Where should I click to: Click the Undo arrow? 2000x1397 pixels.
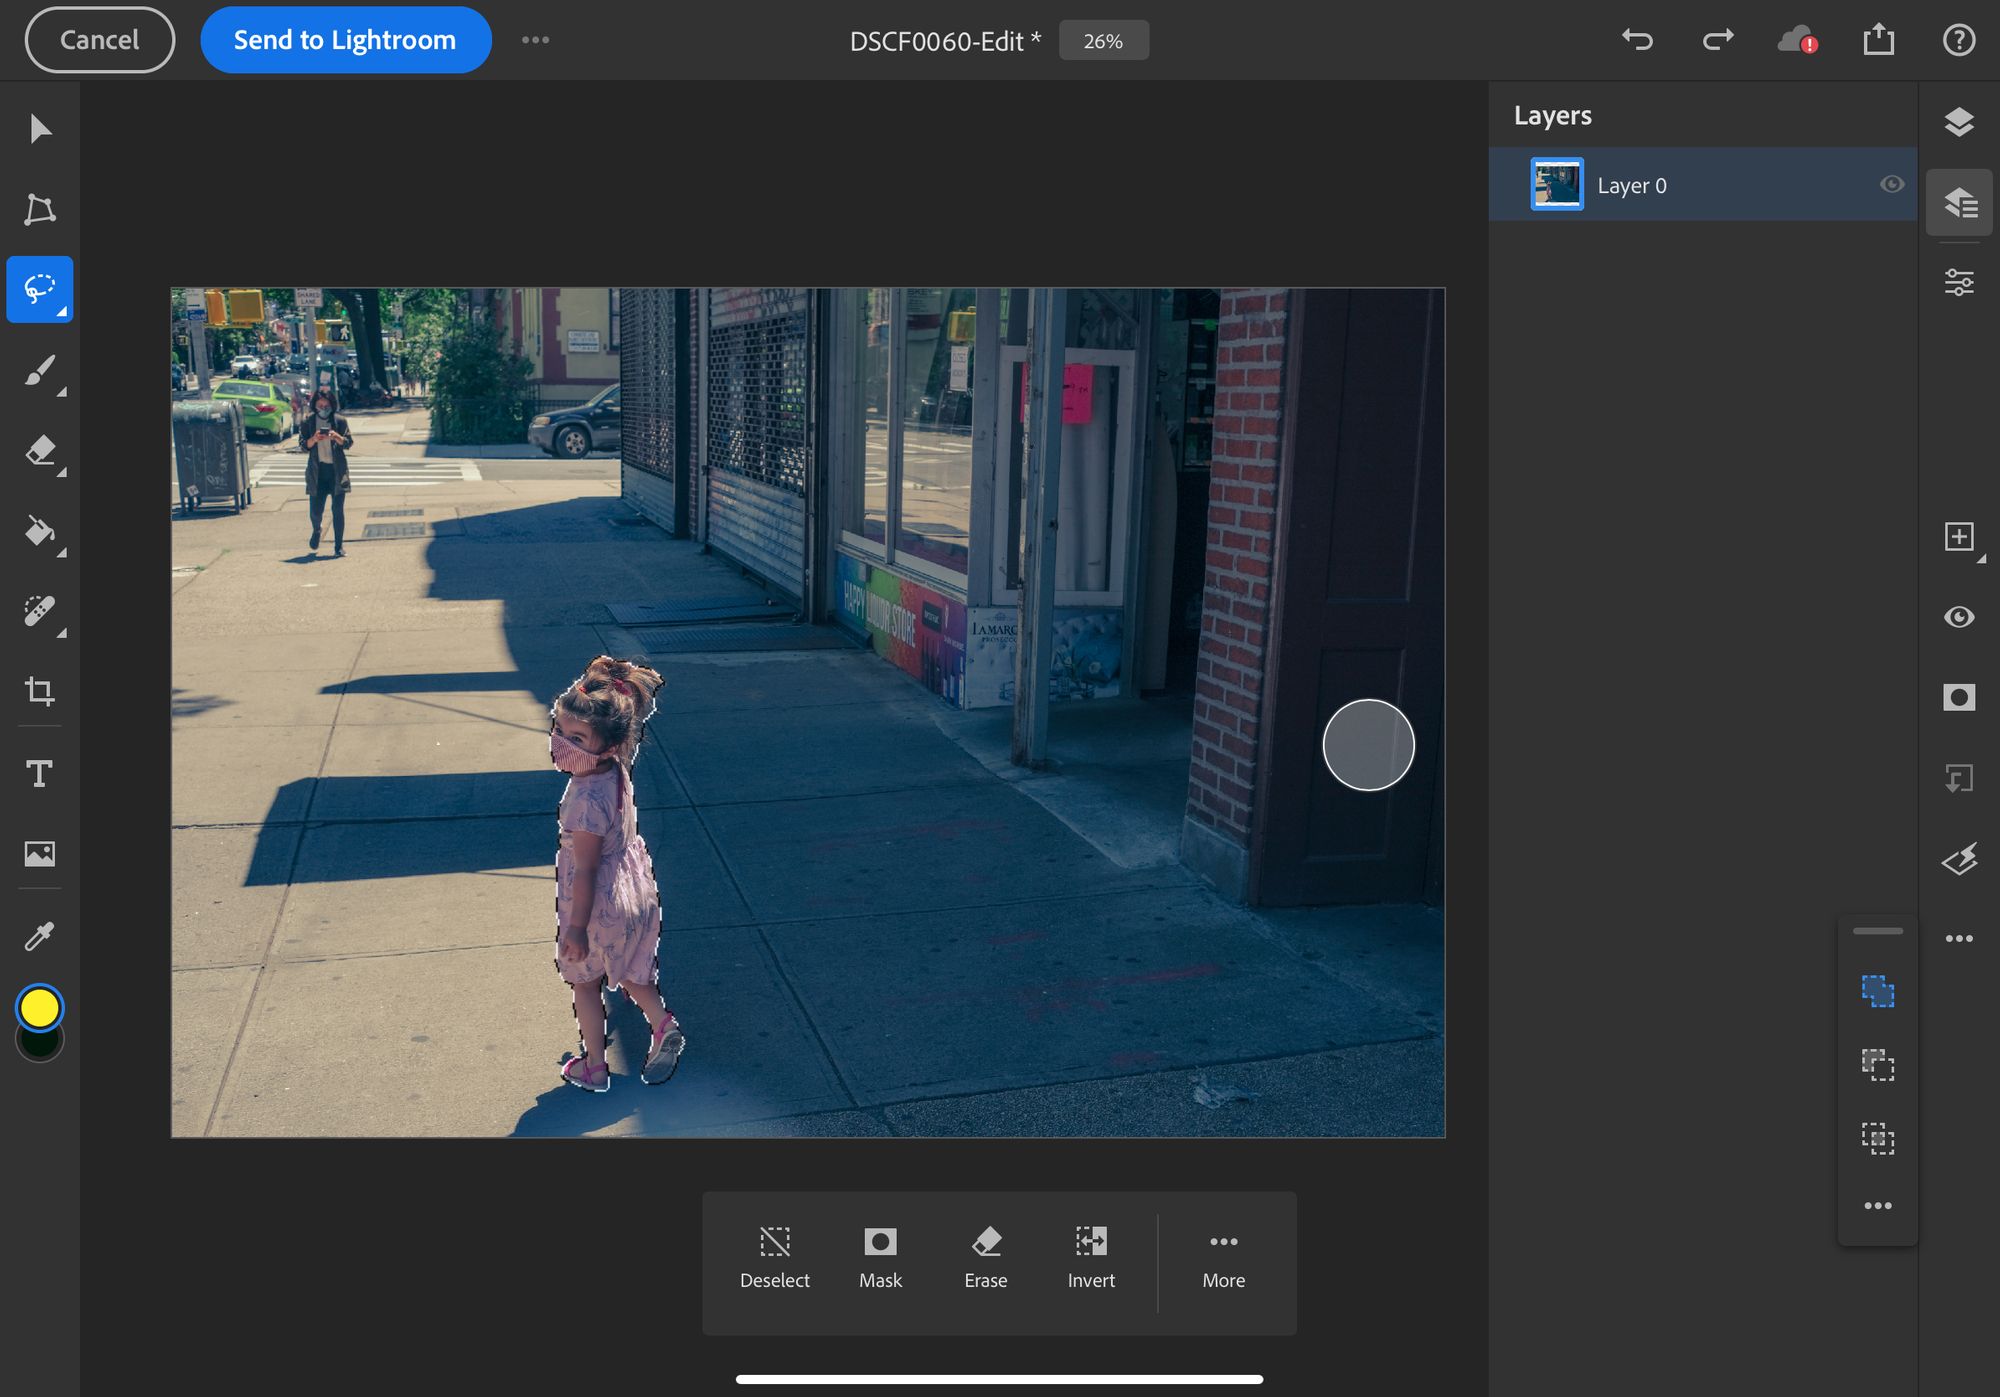coord(1637,40)
